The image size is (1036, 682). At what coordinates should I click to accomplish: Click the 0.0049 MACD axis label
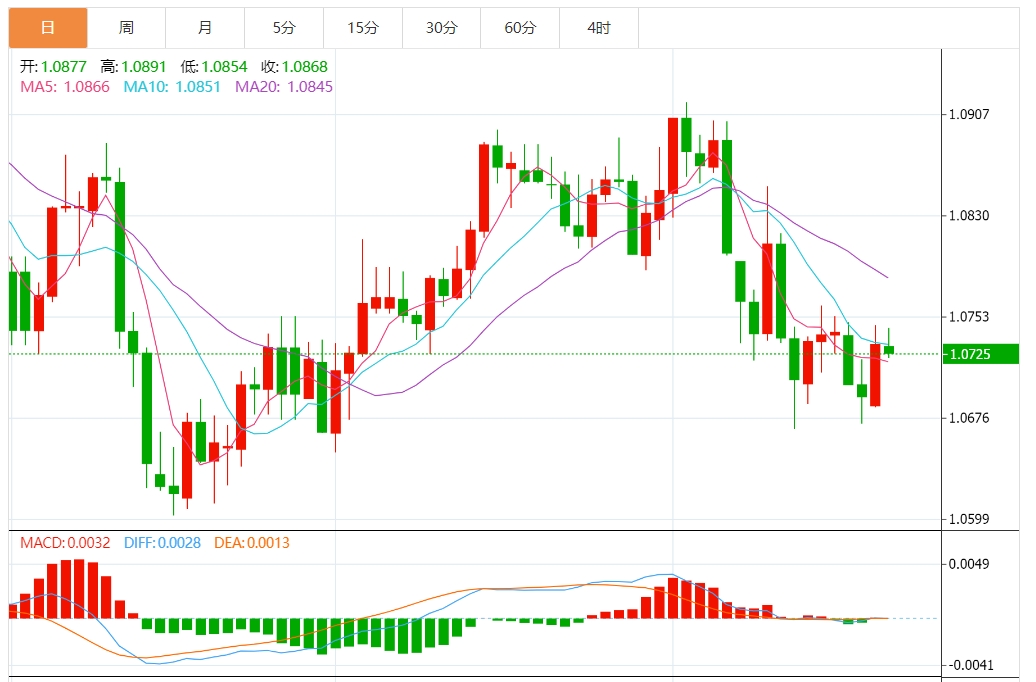click(x=969, y=564)
